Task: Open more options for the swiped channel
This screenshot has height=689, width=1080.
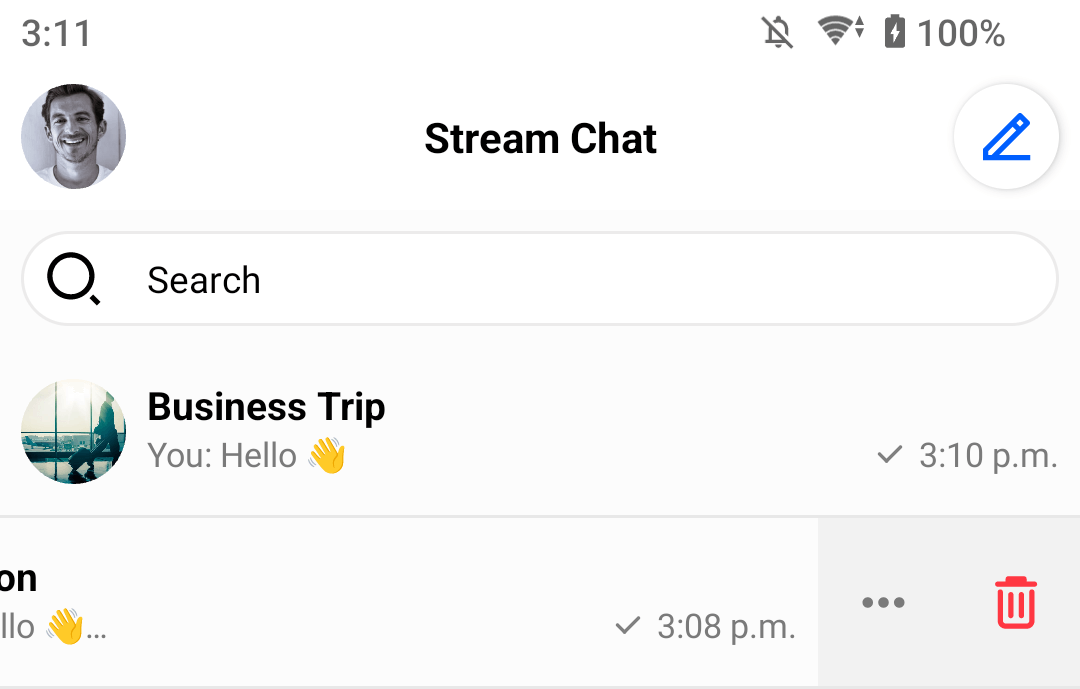Action: [x=883, y=602]
